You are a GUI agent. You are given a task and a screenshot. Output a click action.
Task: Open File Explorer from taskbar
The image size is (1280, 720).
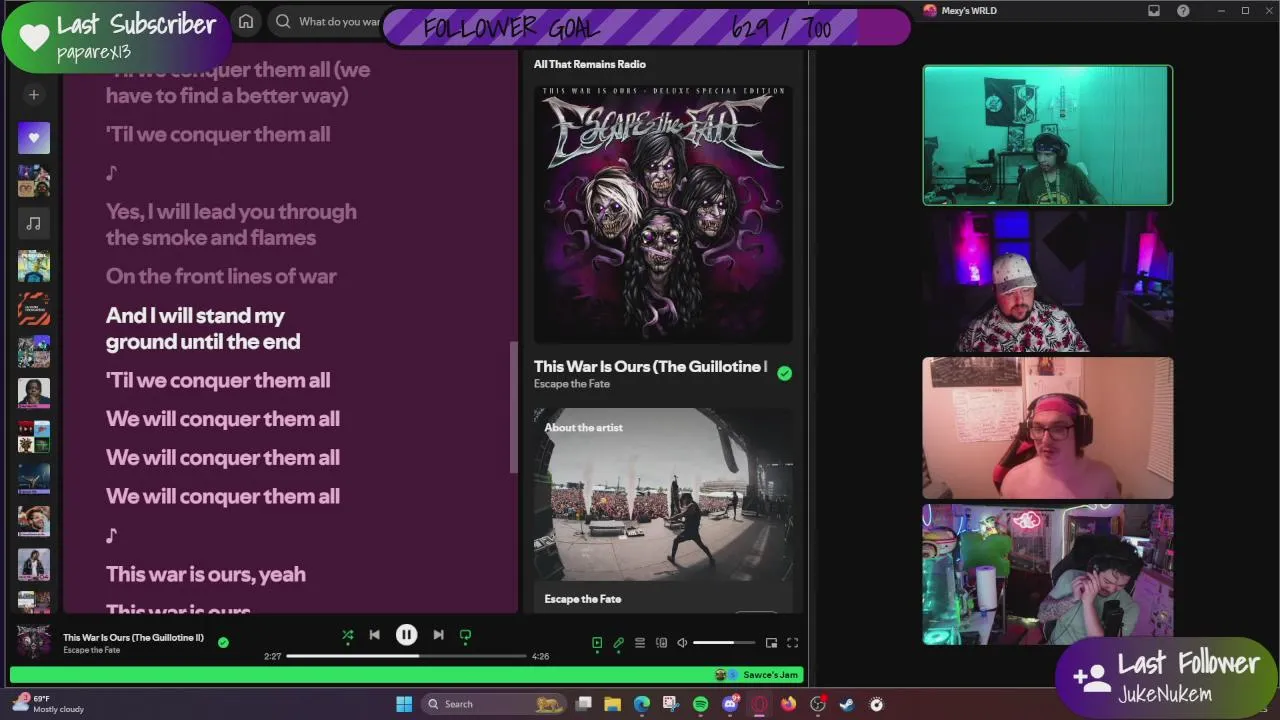612,704
